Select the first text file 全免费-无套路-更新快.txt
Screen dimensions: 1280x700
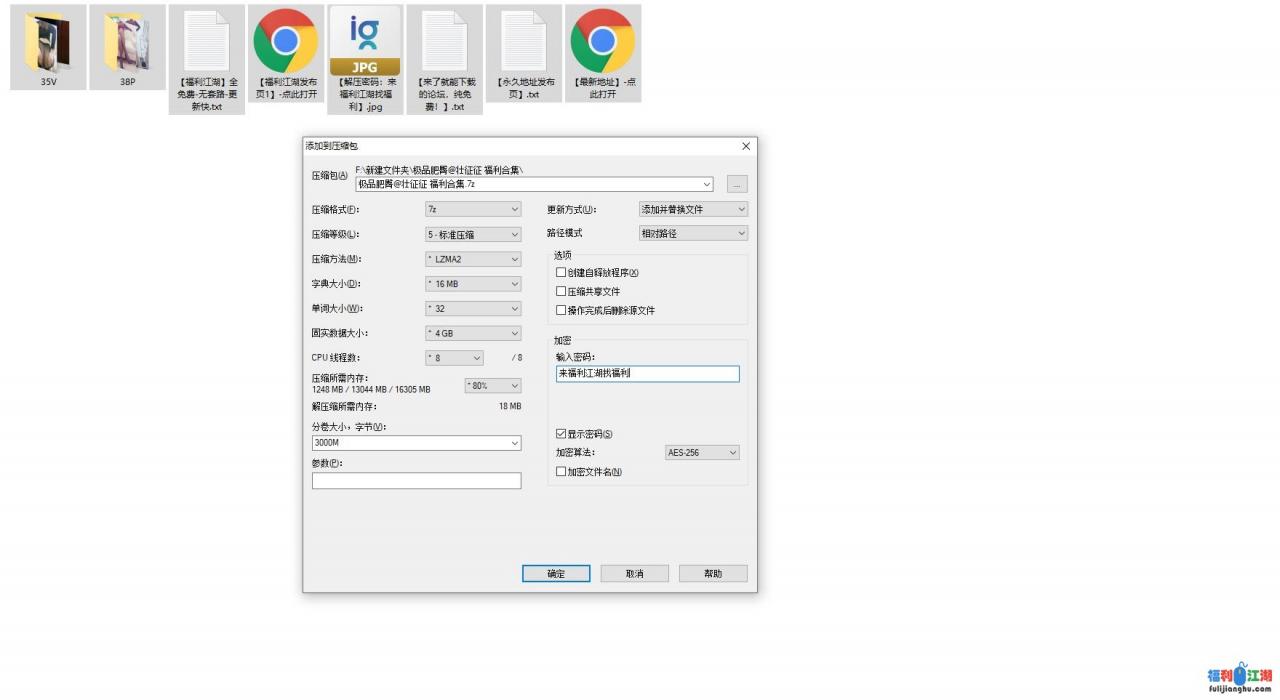point(206,44)
